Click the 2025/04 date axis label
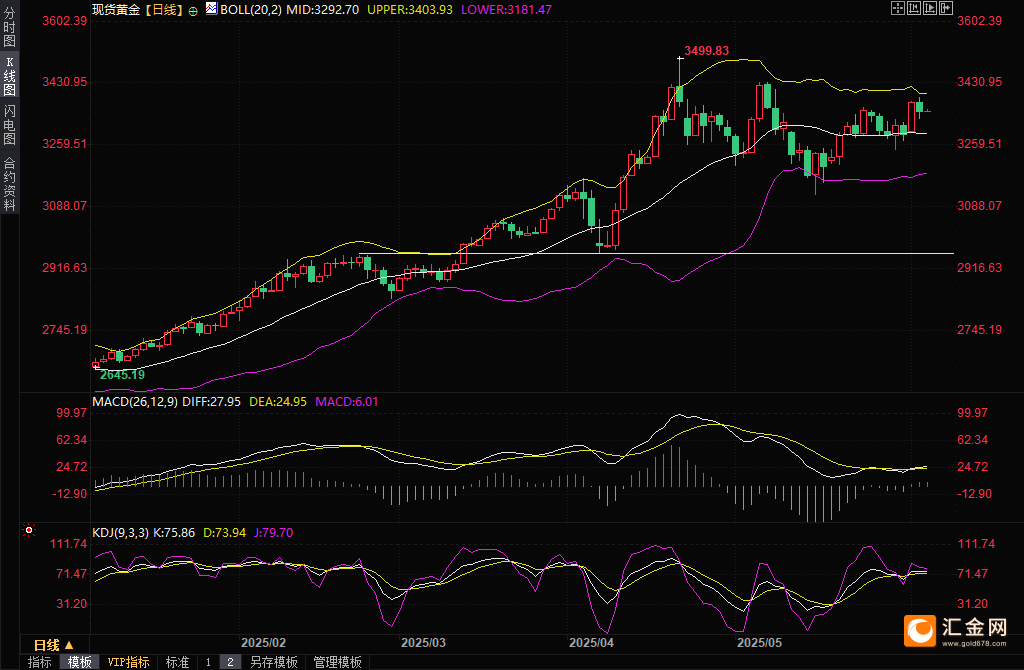 (x=591, y=643)
